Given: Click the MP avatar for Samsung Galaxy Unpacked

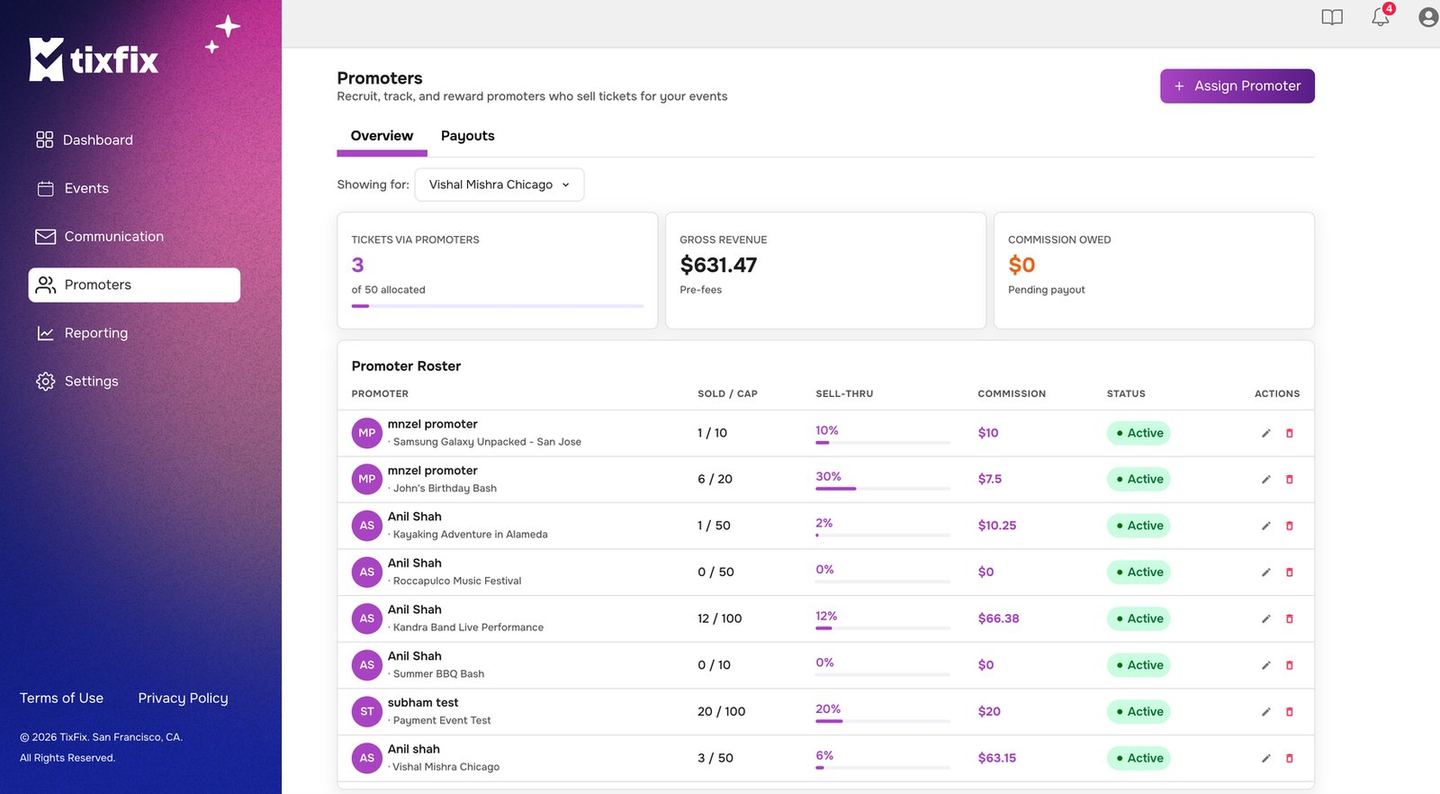Looking at the screenshot, I should click(367, 433).
